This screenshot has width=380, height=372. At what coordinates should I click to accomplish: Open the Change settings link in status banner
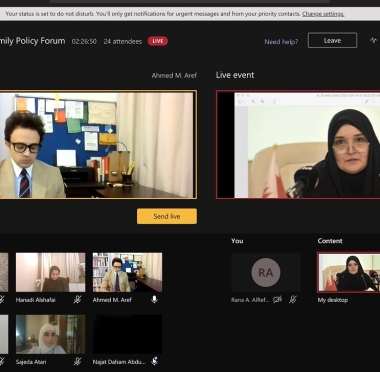coord(323,14)
